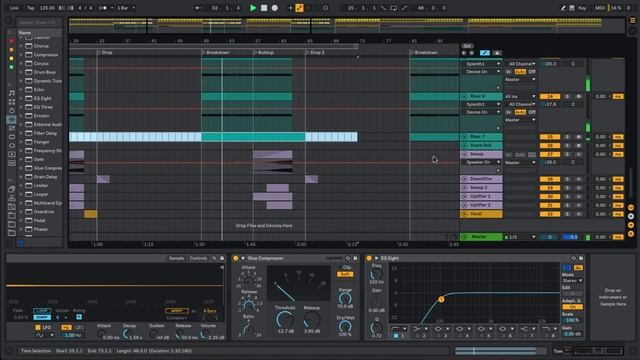Image resolution: width=640 pixels, height=360 pixels.
Task: Click the Glue Compressor Threshold knob
Action: (x=285, y=320)
